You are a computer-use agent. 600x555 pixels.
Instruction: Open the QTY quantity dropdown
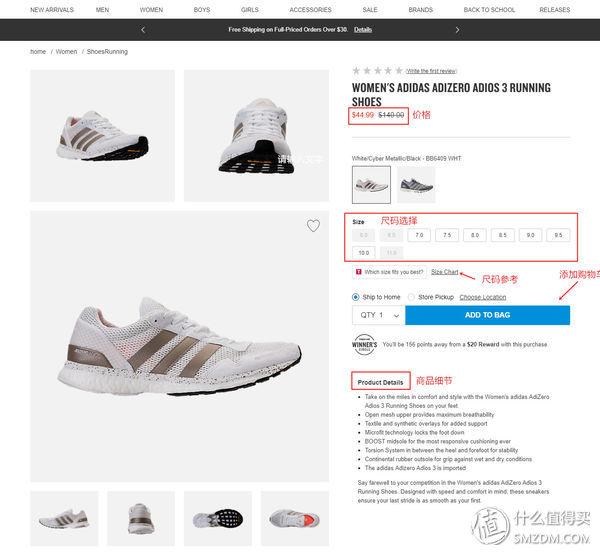click(378, 315)
